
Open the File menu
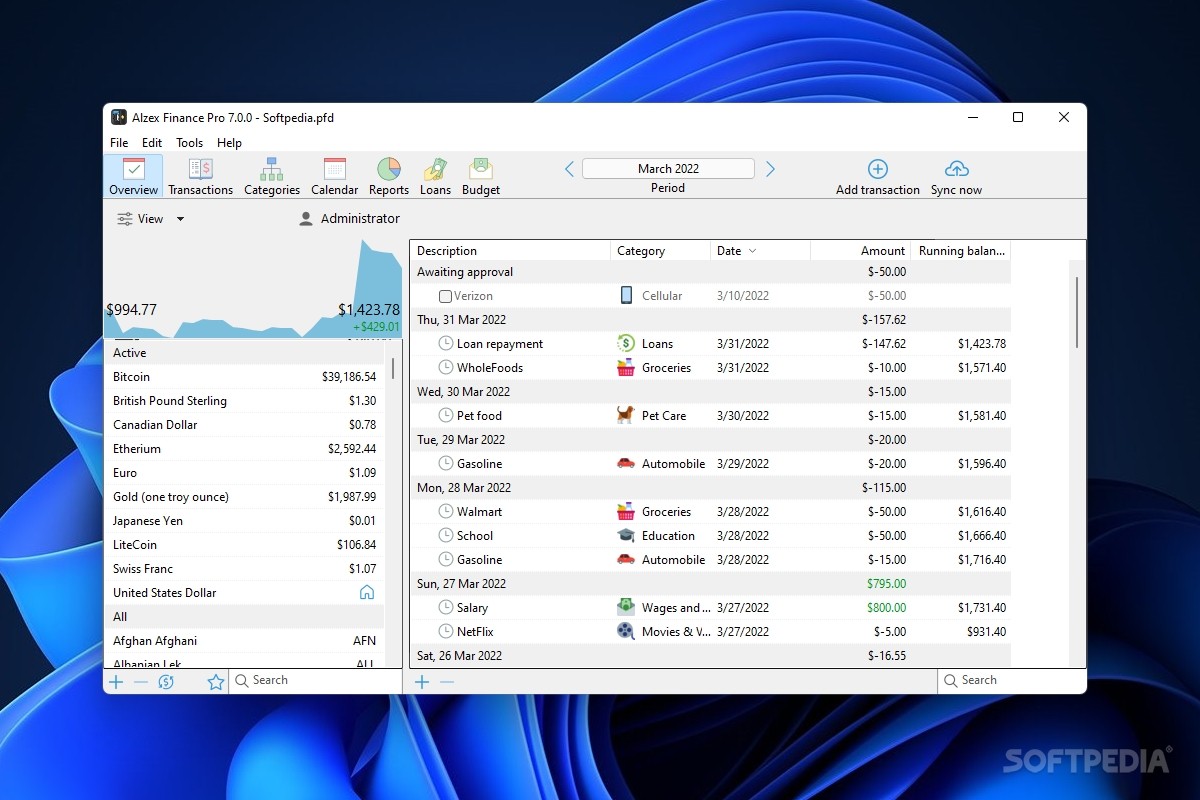coord(119,143)
